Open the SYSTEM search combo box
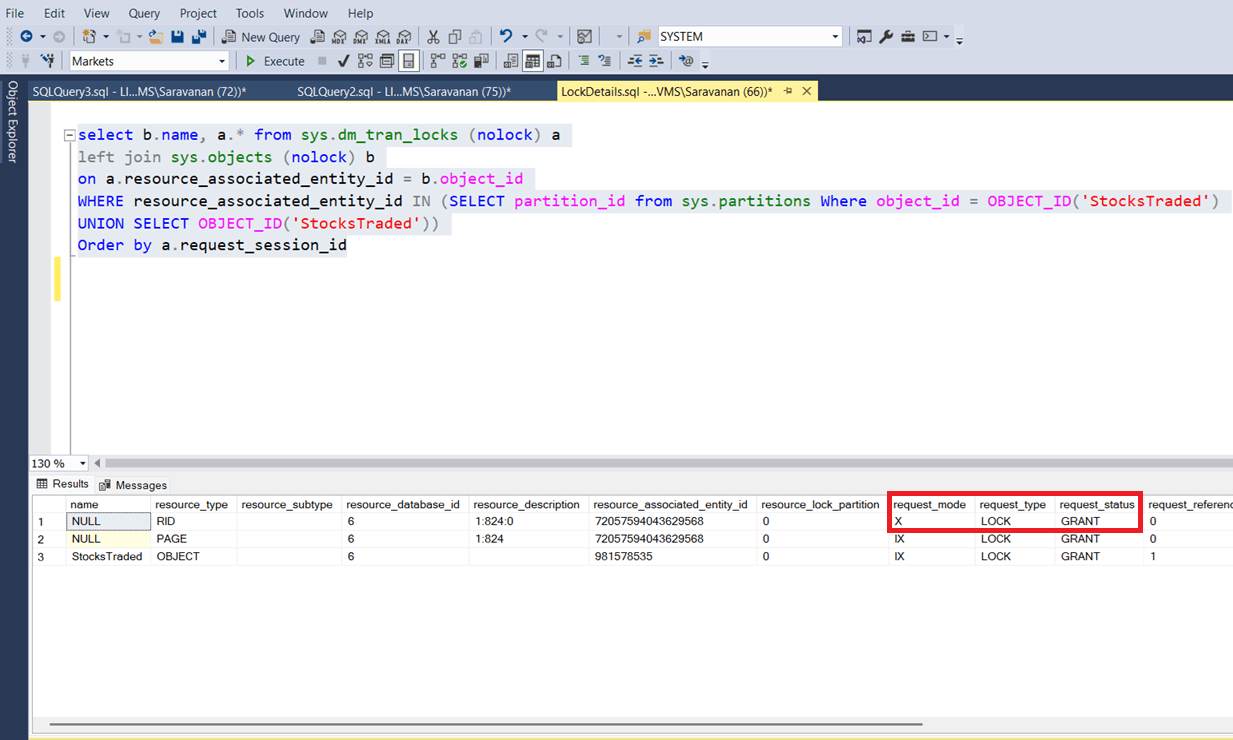This screenshot has width=1233, height=740. (x=835, y=37)
